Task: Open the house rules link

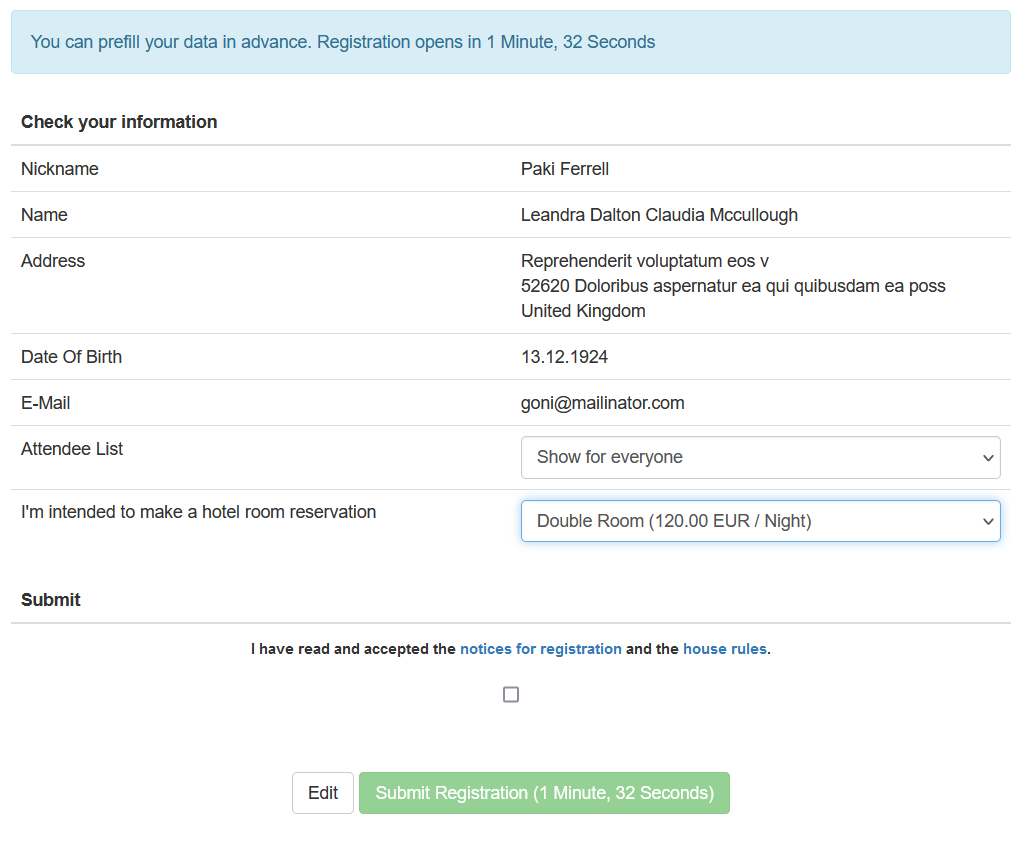Action: 724,649
